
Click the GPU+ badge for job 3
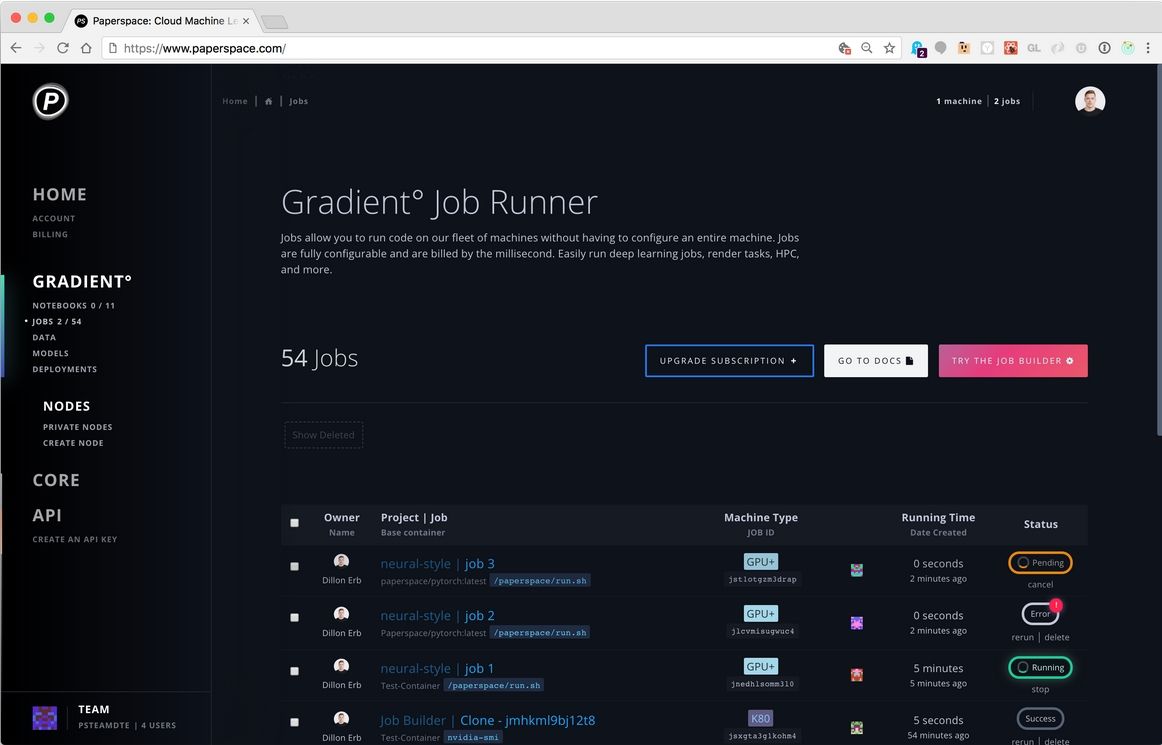pos(760,562)
